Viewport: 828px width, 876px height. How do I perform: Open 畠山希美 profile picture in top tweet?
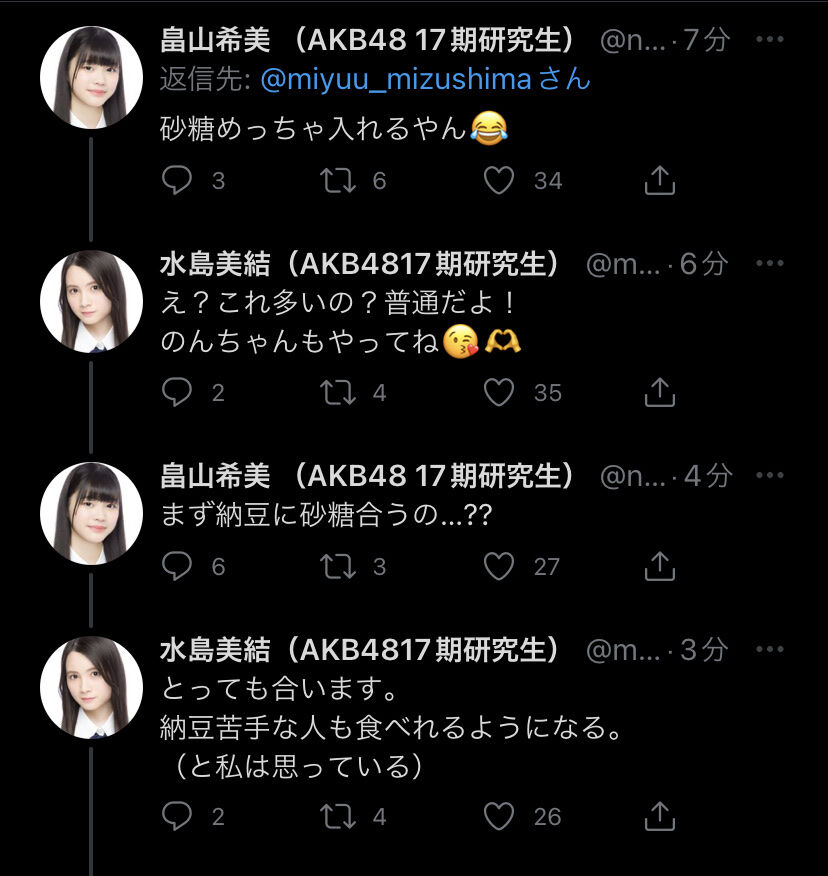(91, 77)
